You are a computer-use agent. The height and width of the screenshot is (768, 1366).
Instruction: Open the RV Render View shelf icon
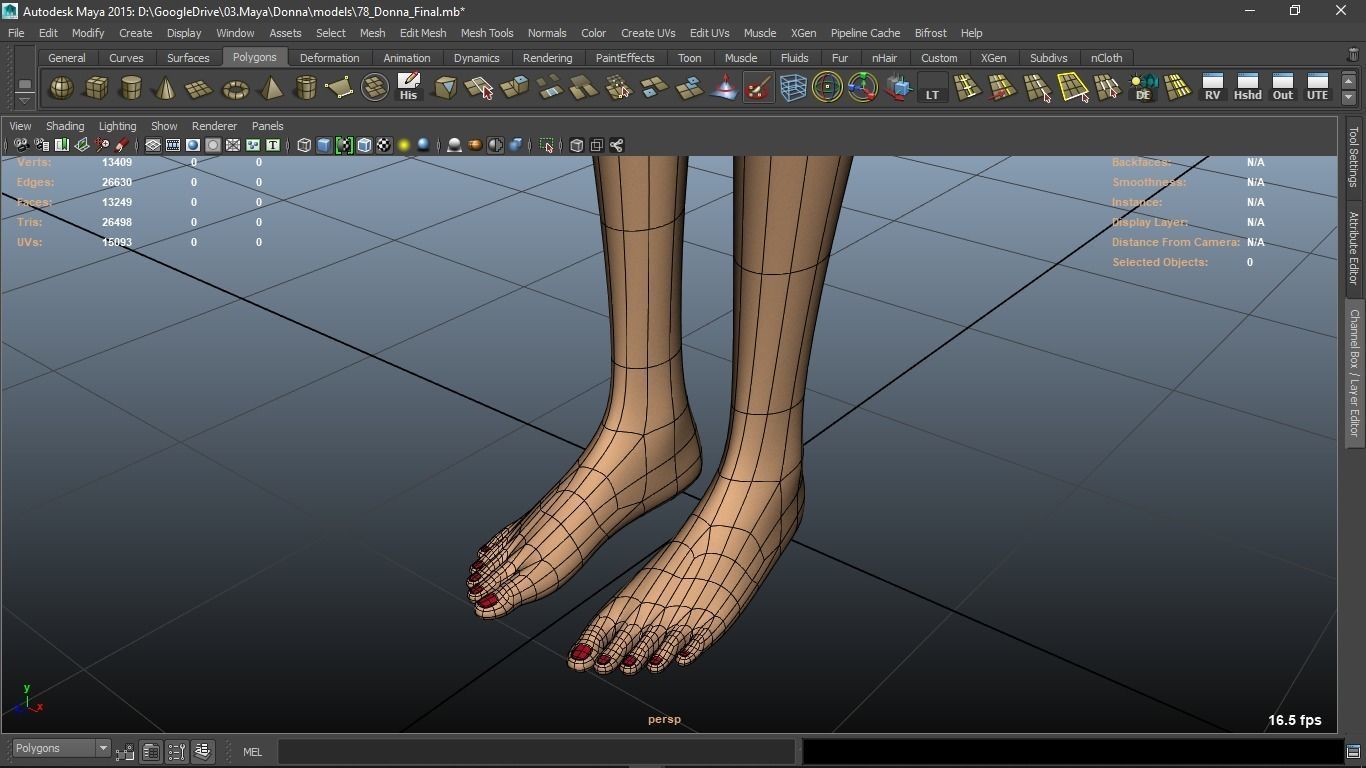[x=1212, y=88]
